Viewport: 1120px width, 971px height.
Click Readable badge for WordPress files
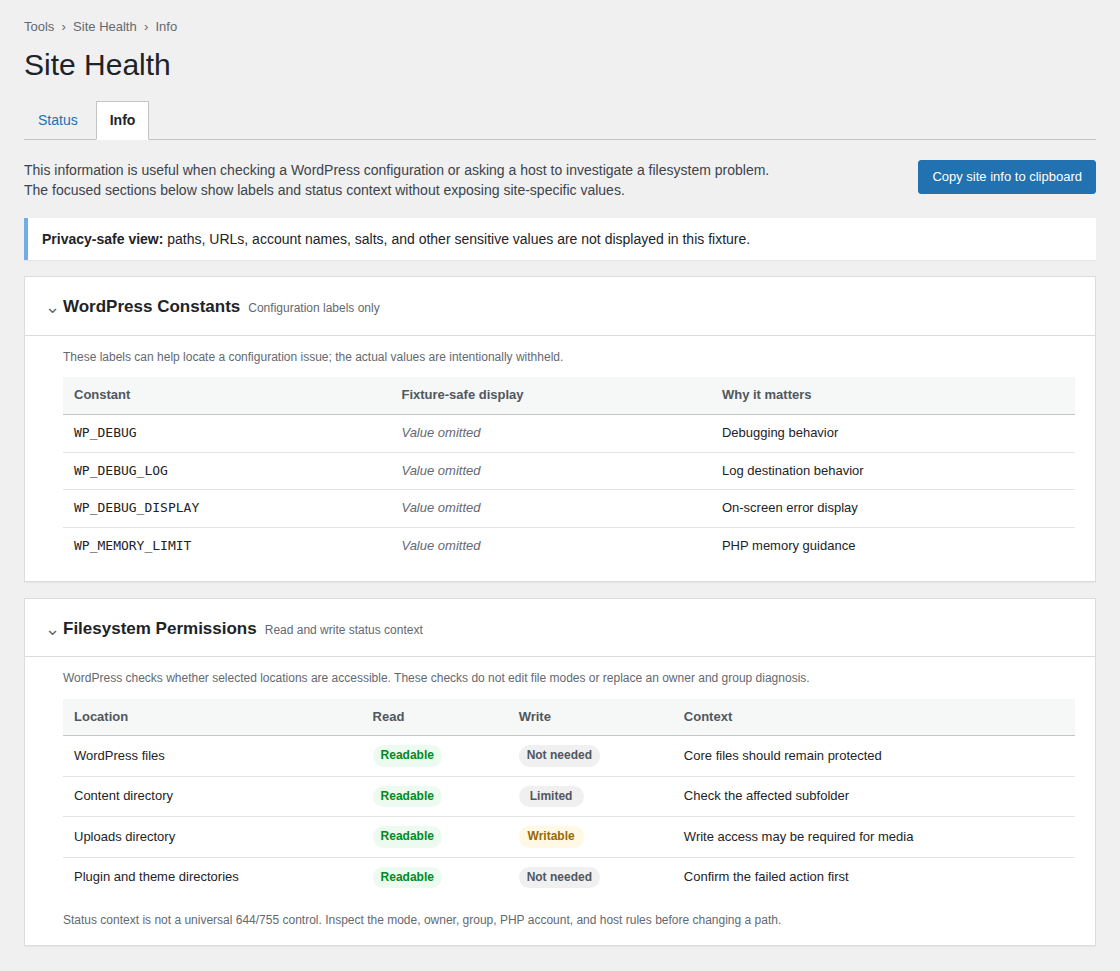coord(407,755)
